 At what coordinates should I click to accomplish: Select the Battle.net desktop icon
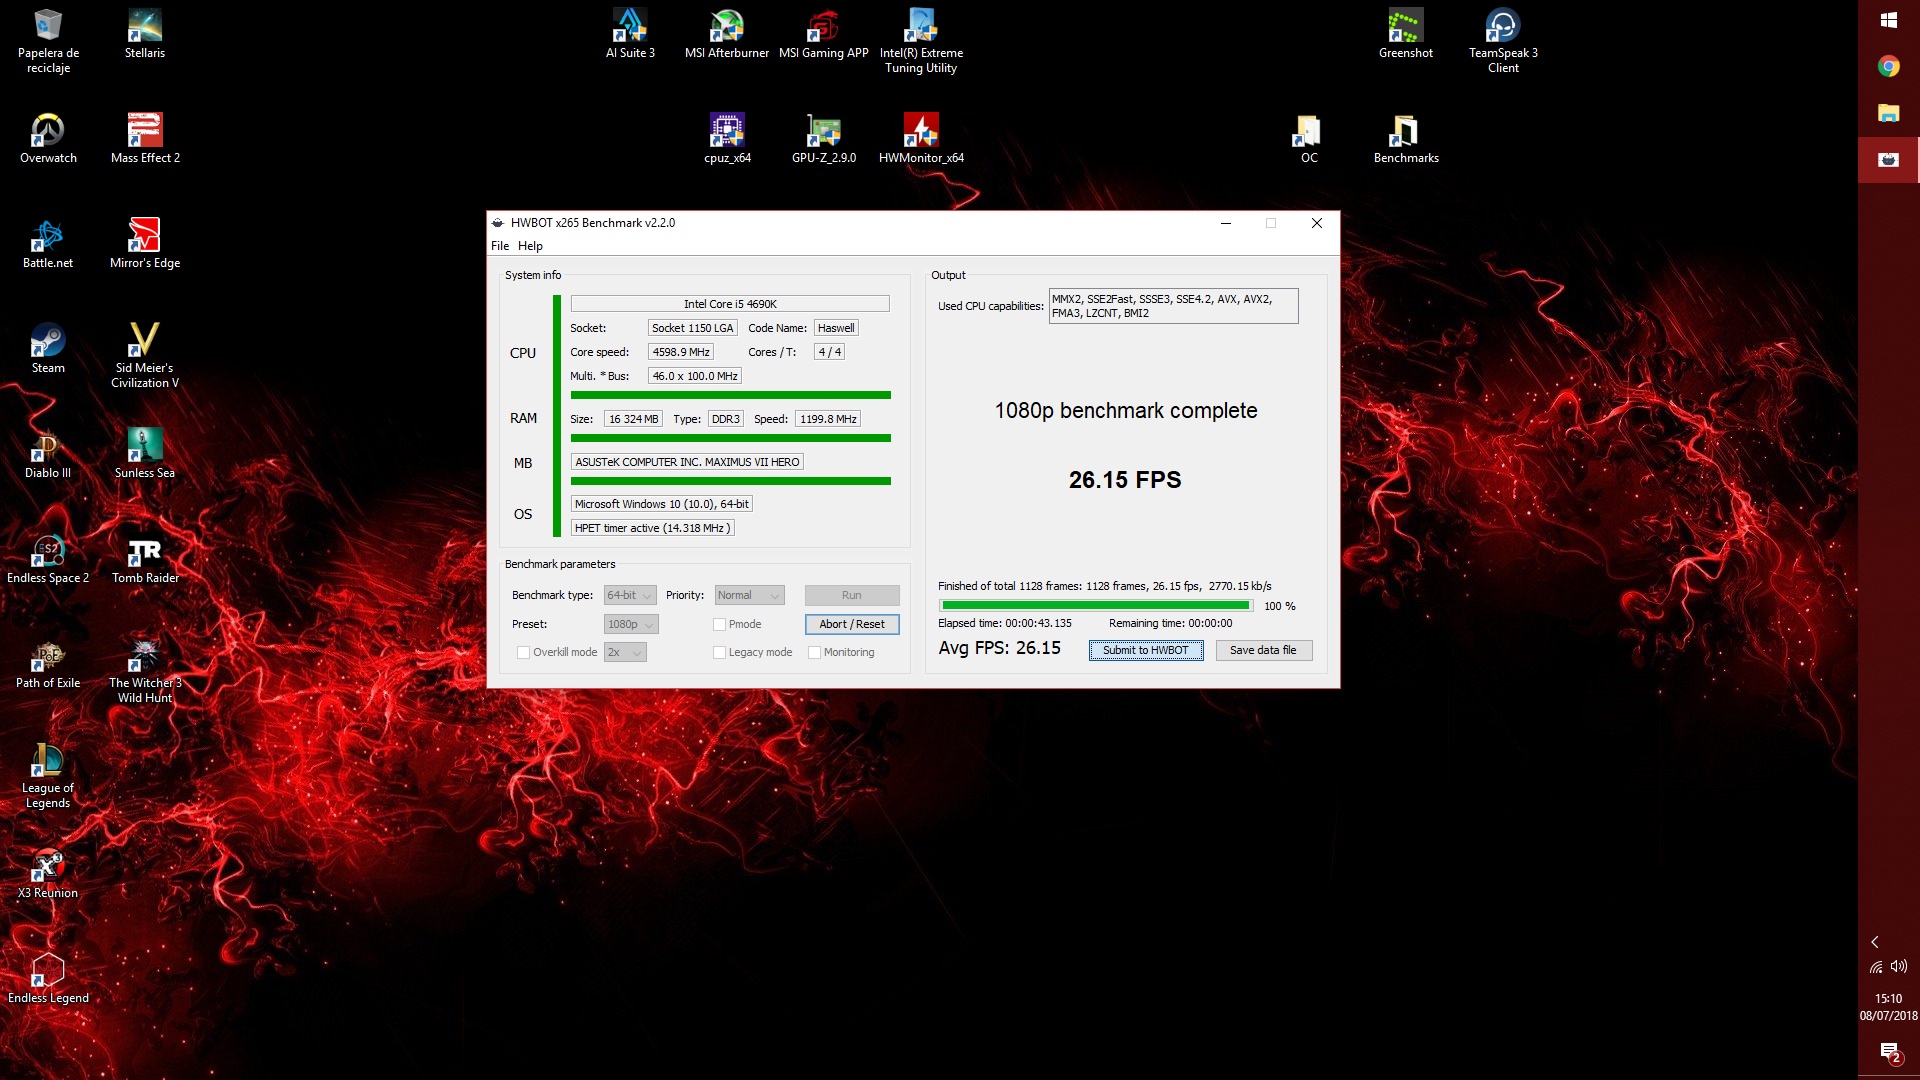point(48,244)
